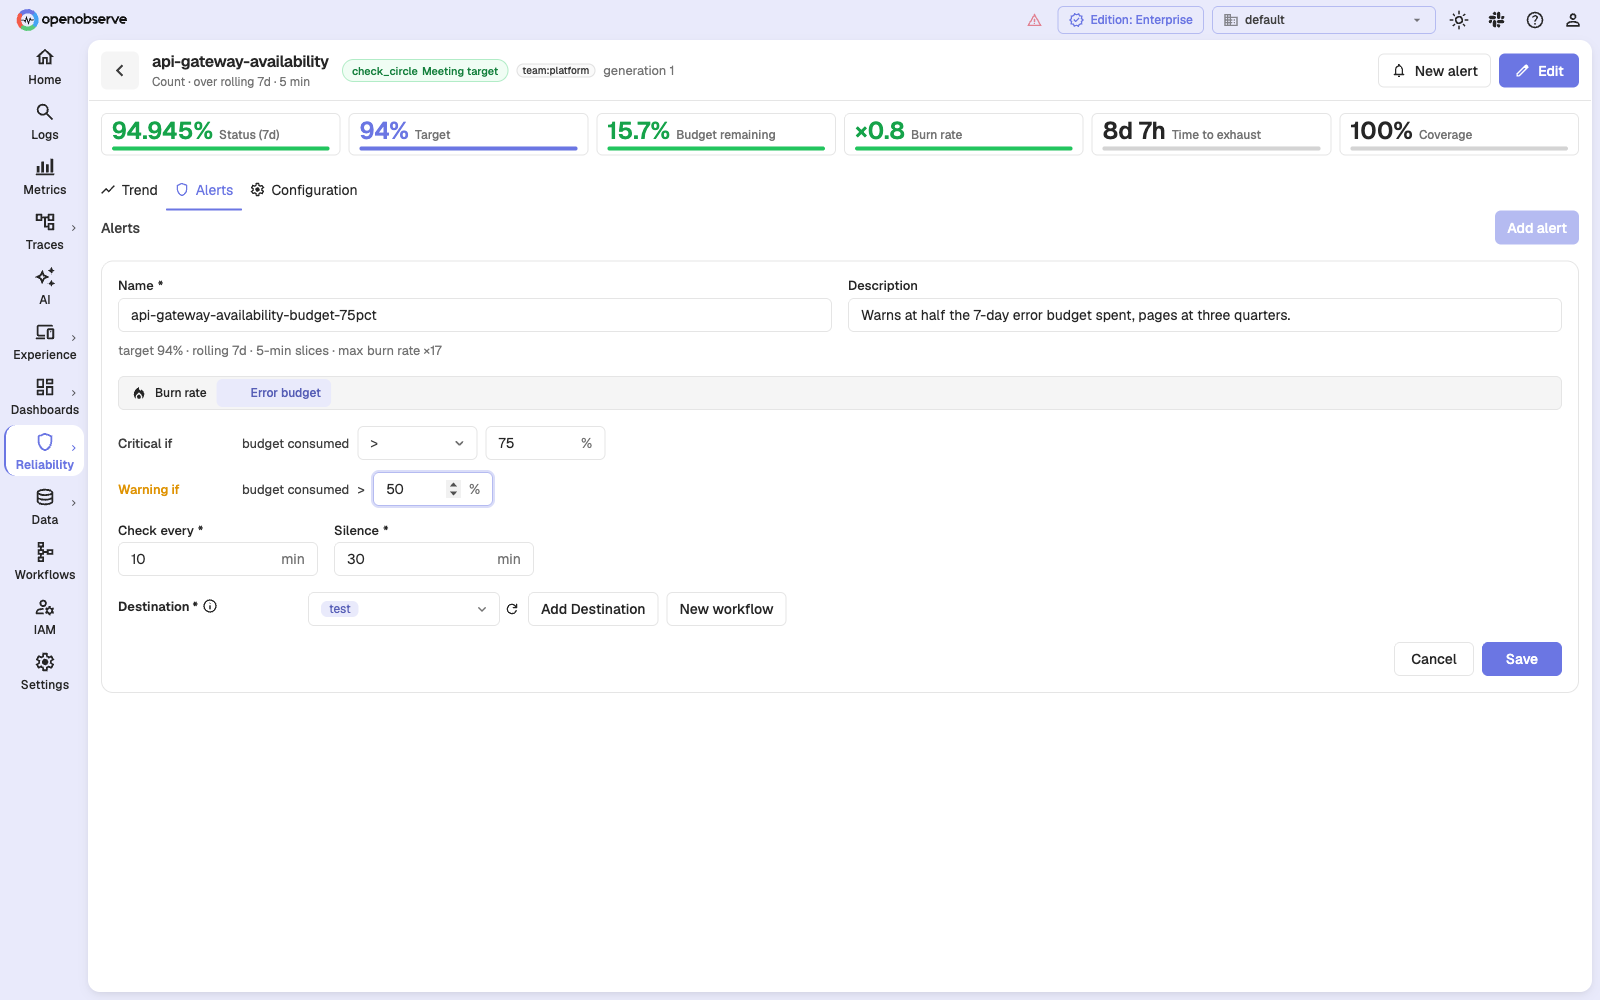Click Edition: Enterprise badge
Screen dimensions: 1600x1000
click(1131, 20)
